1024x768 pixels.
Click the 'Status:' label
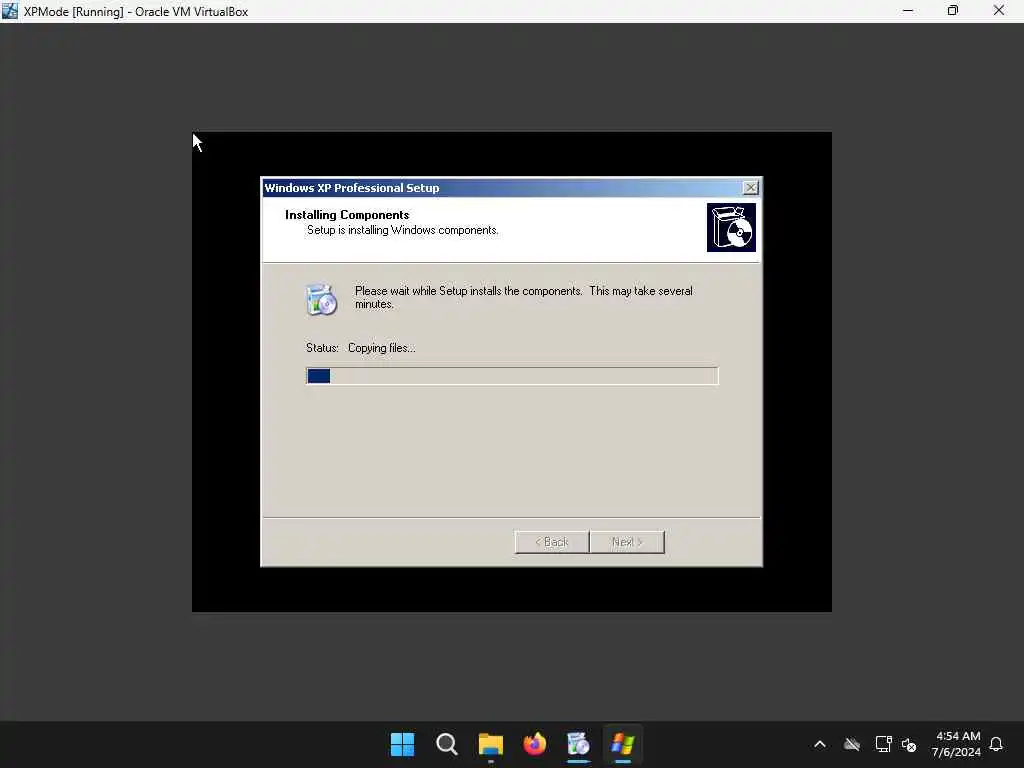[x=322, y=348]
